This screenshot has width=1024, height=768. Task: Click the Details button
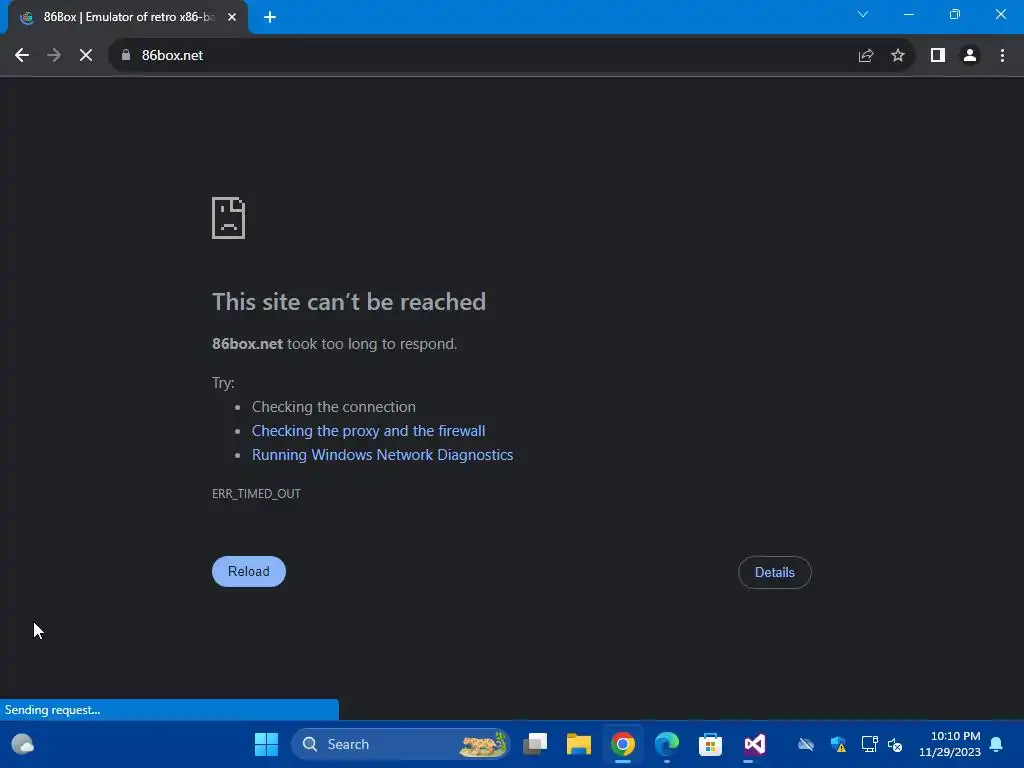point(775,572)
